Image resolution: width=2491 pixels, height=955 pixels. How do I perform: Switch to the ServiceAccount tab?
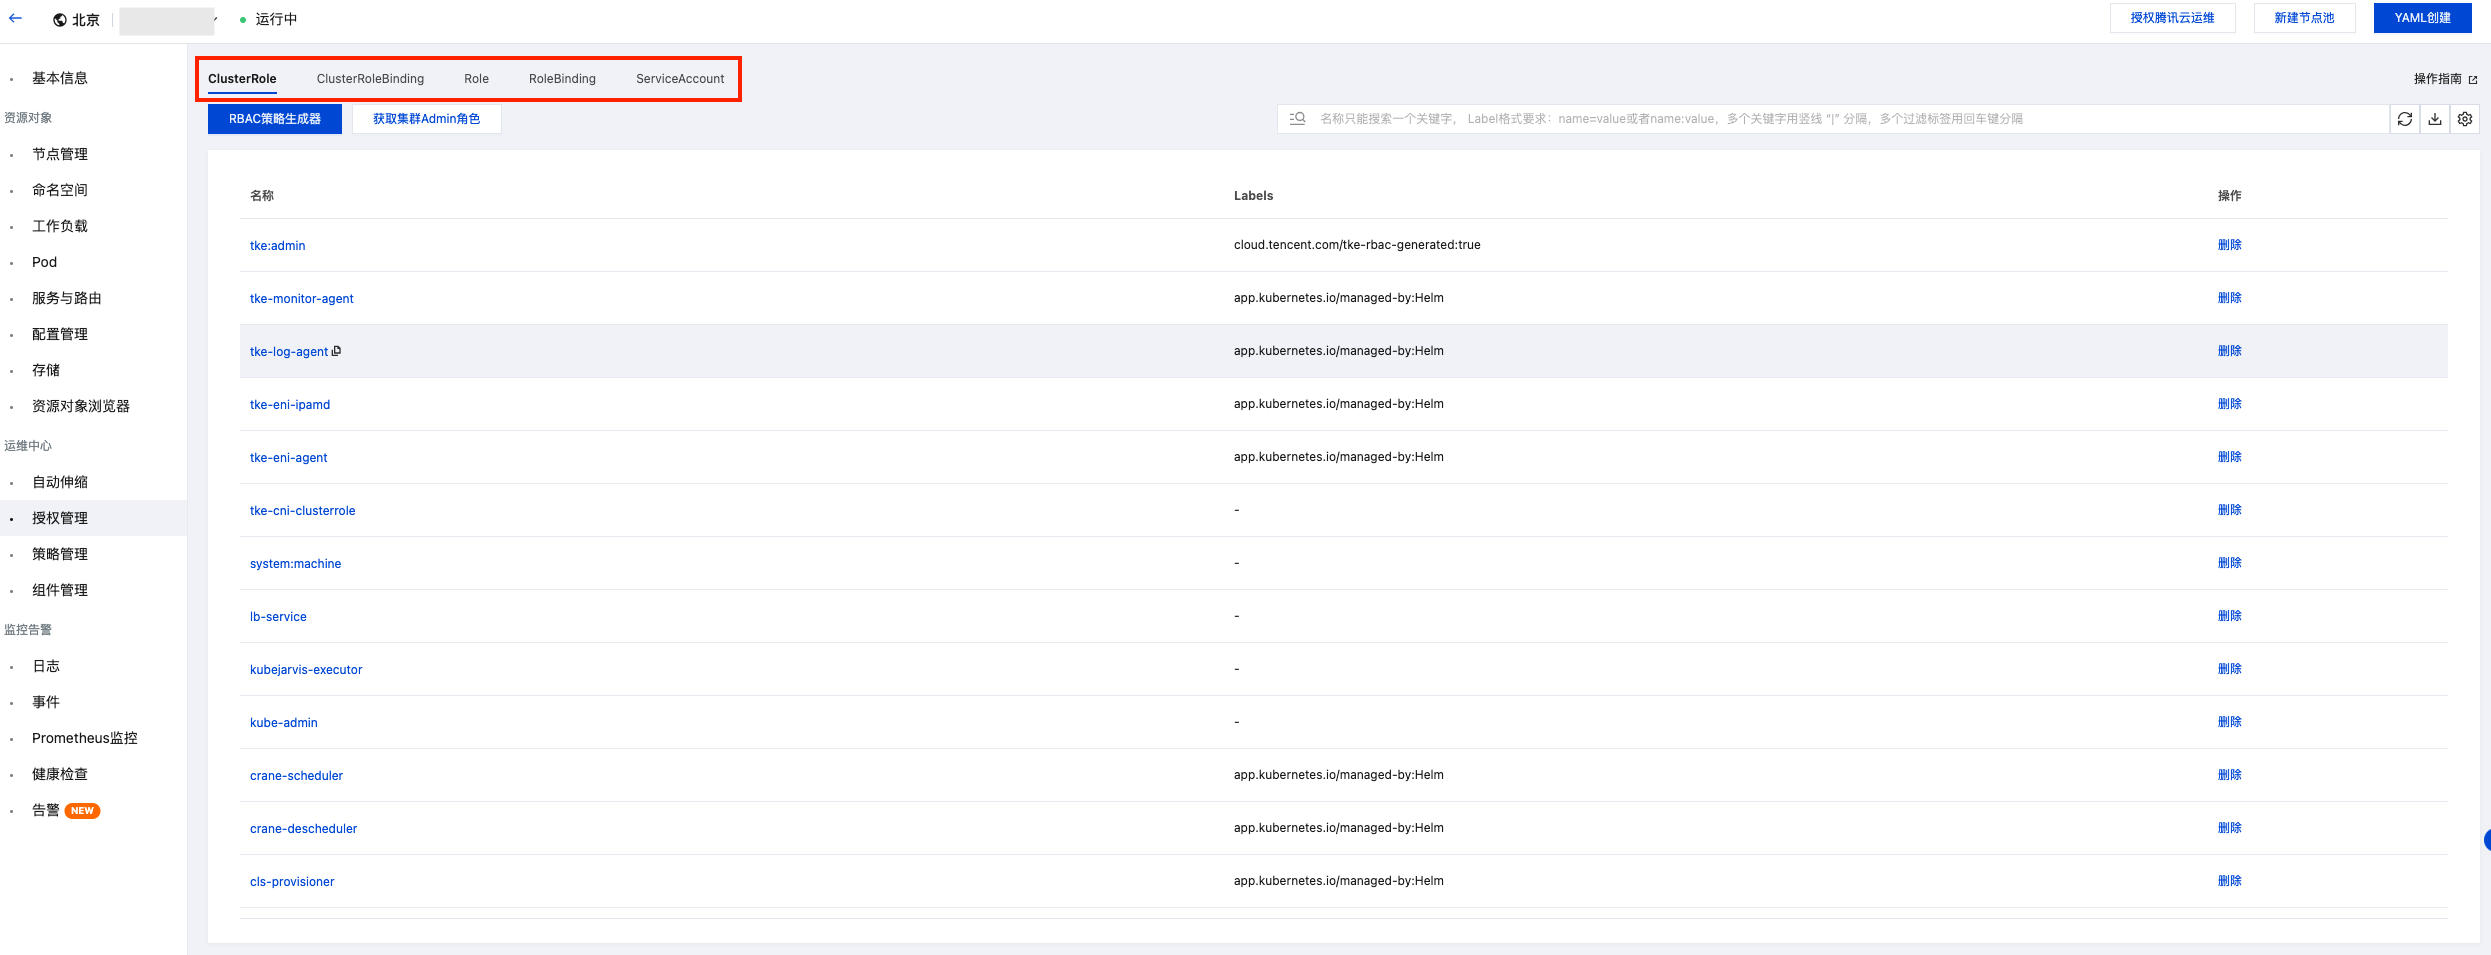(x=680, y=79)
